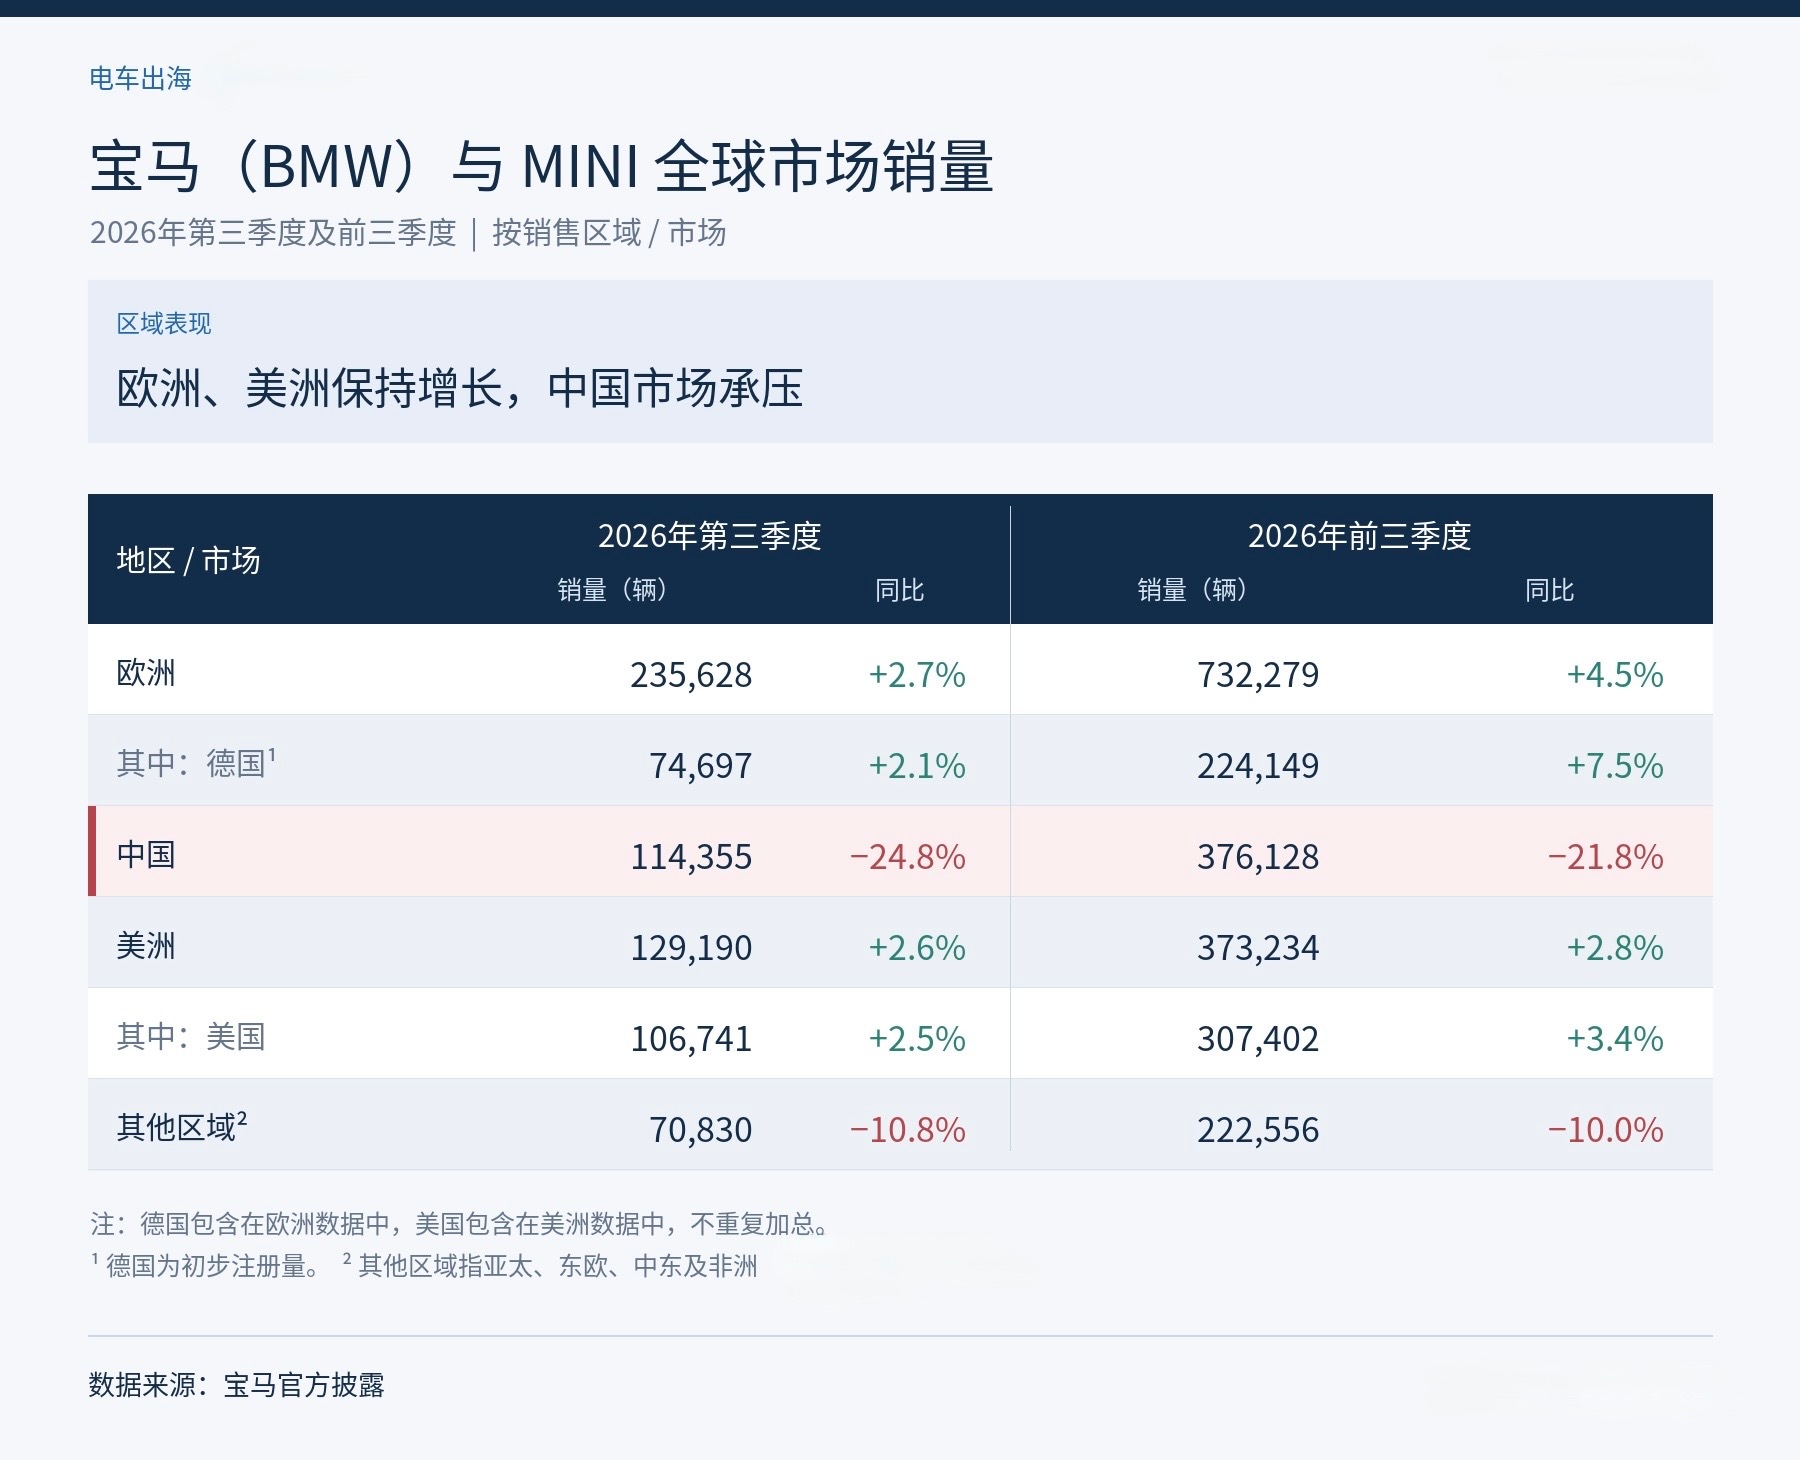Image resolution: width=1800 pixels, height=1460 pixels.
Task: Click footnote 其他区域指亚太、东欧、中东及非洲
Action: (x=550, y=1266)
